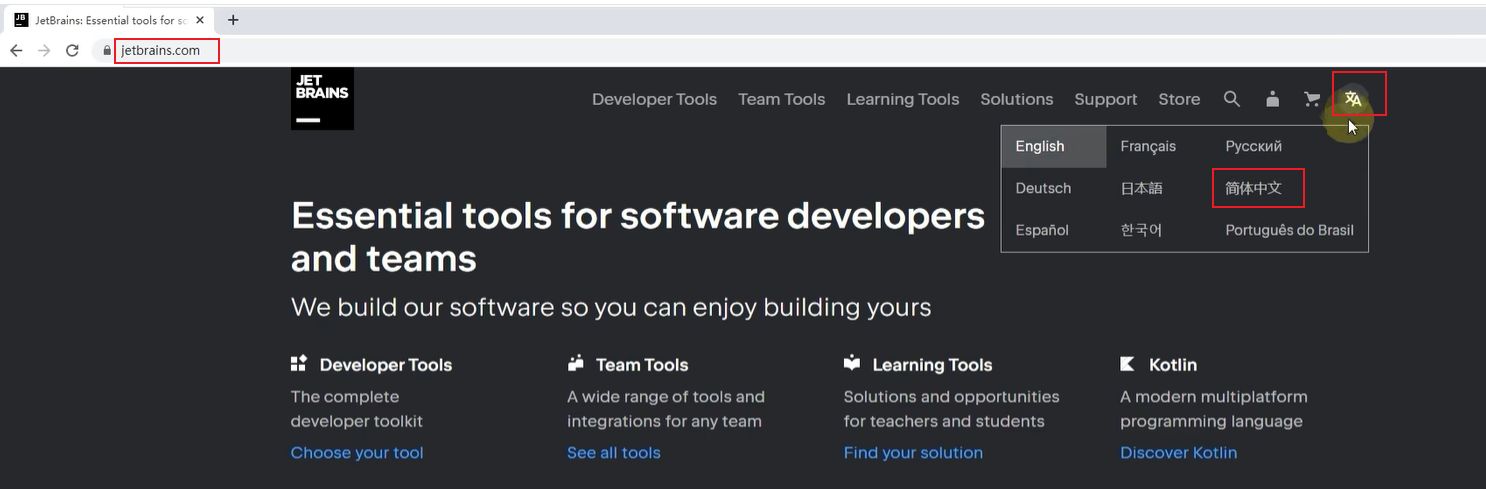Click the See all tools link
Image resolution: width=1486 pixels, height=489 pixels.
point(613,453)
